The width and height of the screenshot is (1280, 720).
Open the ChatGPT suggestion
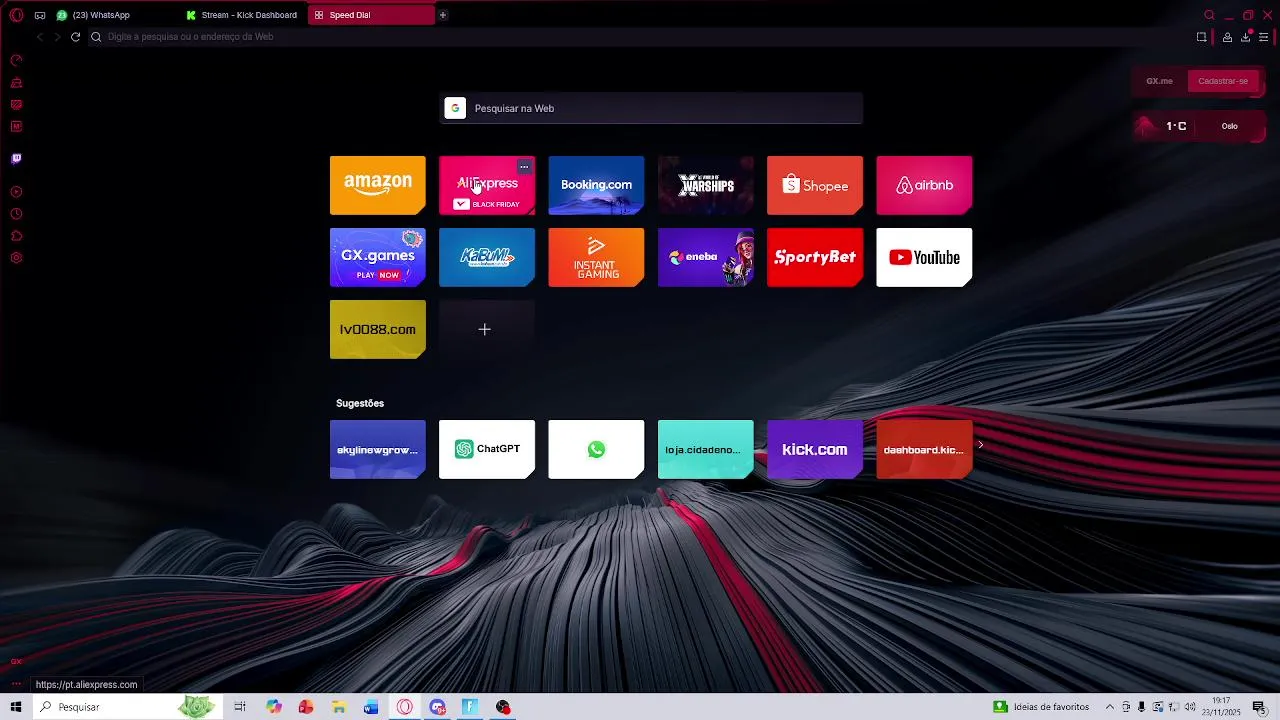487,449
